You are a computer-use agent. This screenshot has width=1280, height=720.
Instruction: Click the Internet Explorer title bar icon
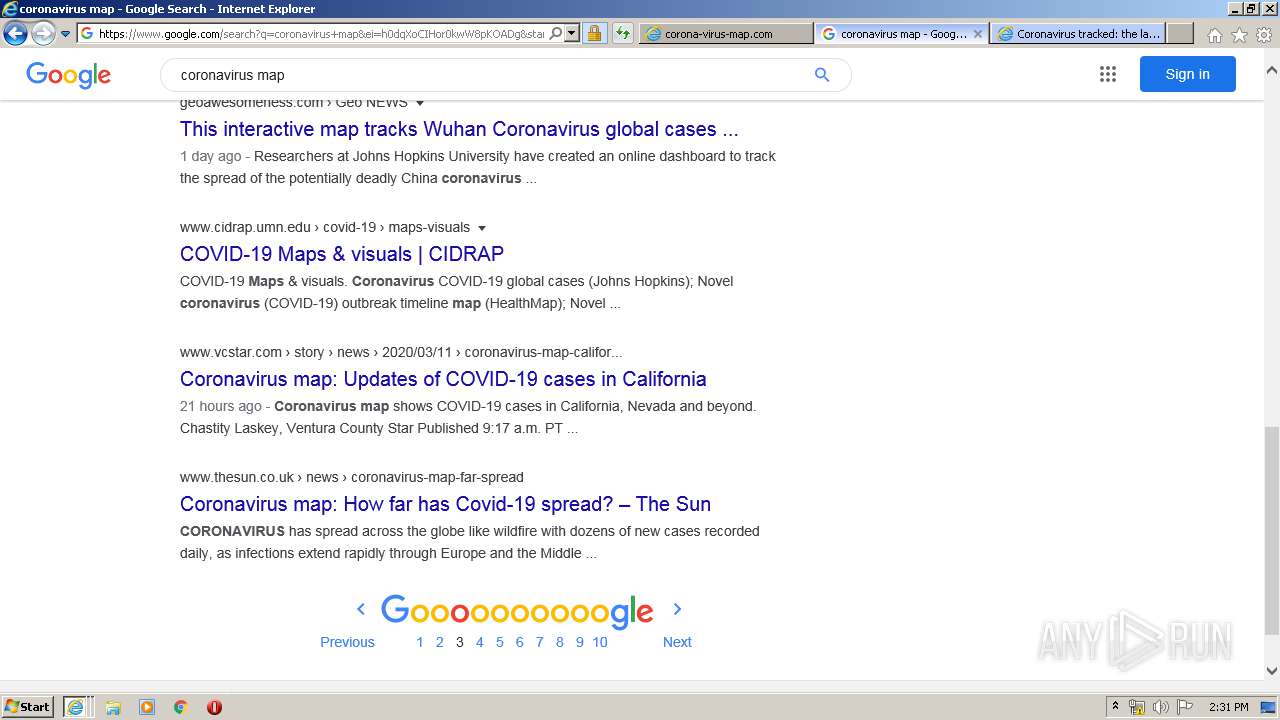pos(10,9)
